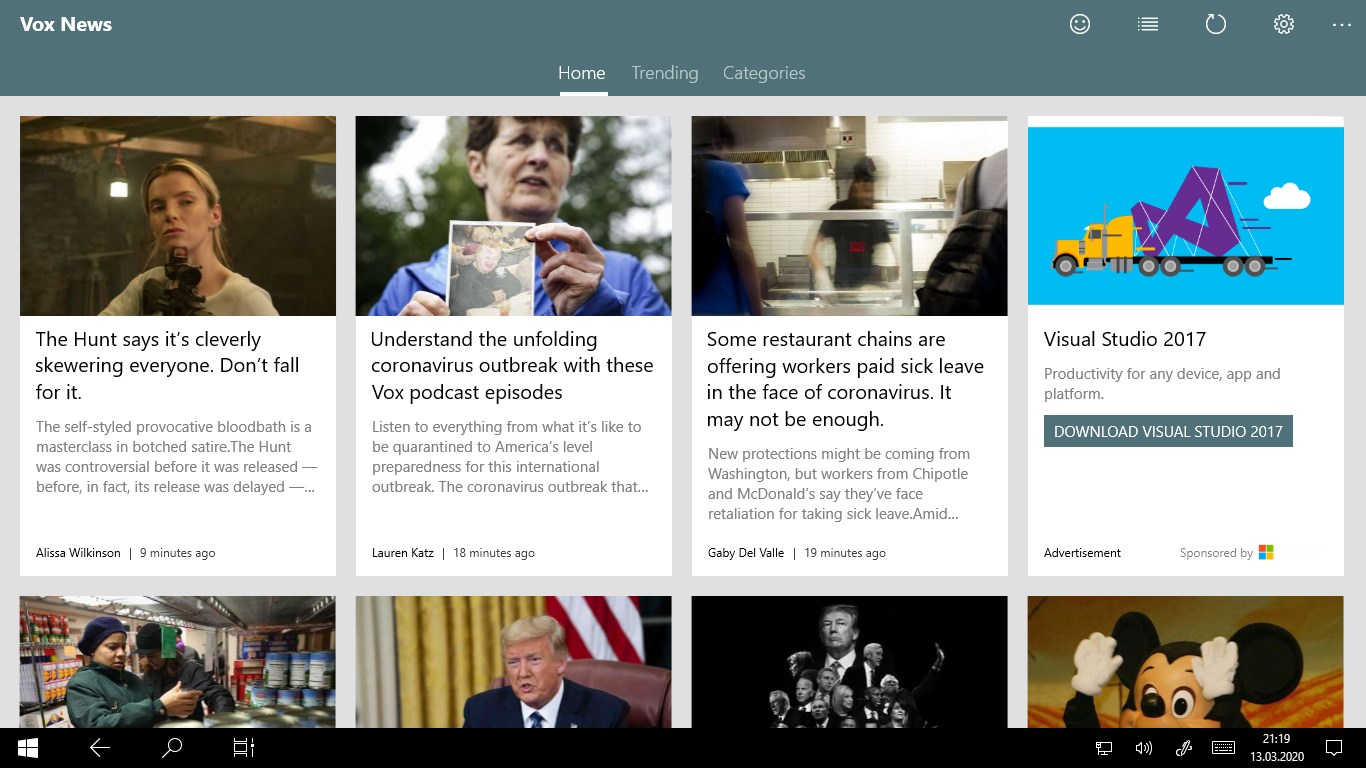Screen dimensions: 1366x768
Task: Switch to the Categories tab
Action: point(764,73)
